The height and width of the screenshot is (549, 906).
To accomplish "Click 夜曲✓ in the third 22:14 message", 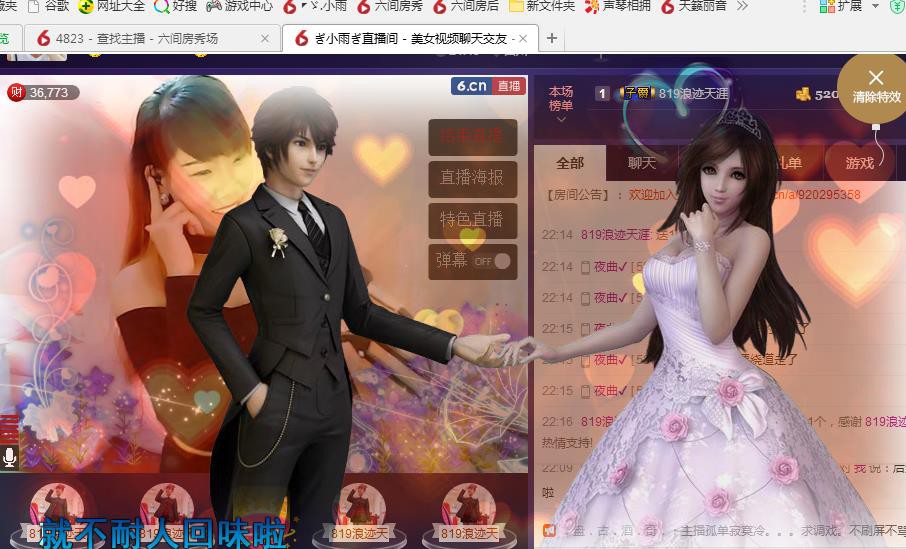I will pos(611,298).
